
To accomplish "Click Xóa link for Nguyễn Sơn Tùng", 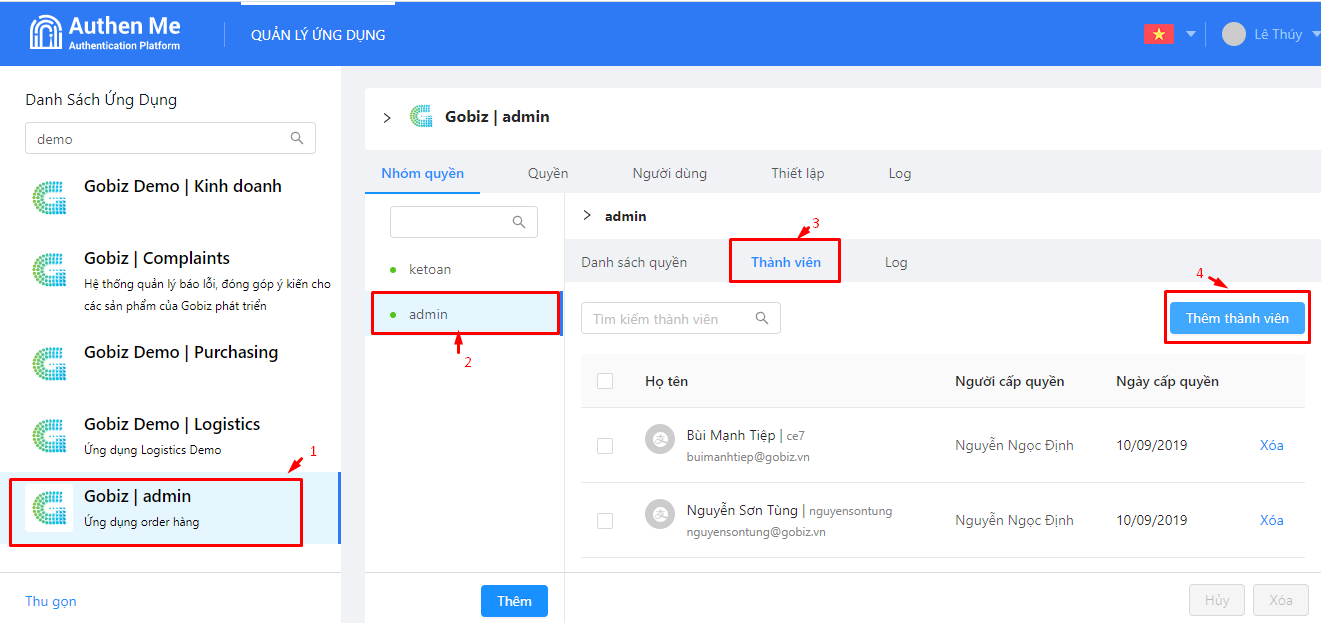I will tap(1271, 520).
